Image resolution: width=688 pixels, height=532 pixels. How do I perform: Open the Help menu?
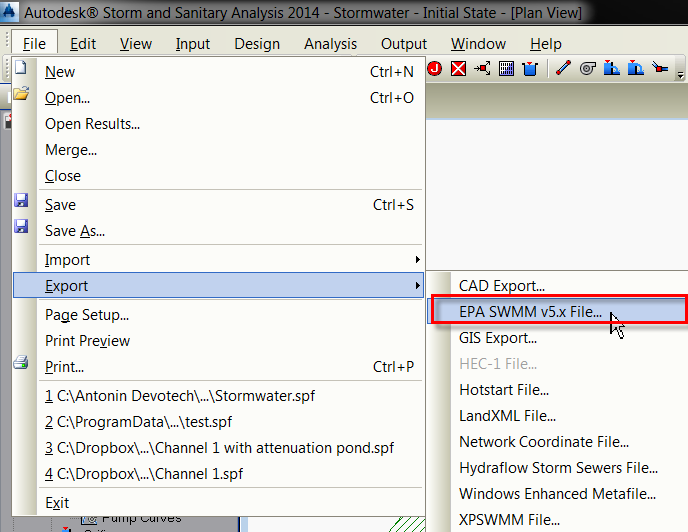coord(545,44)
